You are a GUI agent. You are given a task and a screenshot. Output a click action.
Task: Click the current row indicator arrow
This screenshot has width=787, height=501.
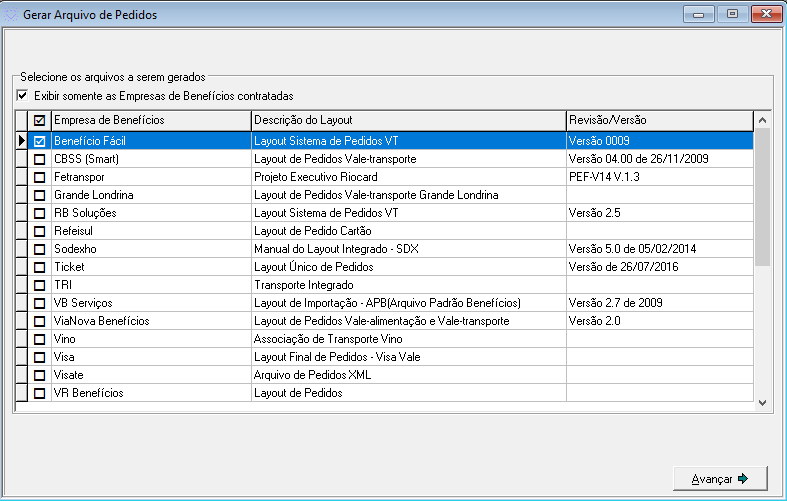[x=22, y=142]
